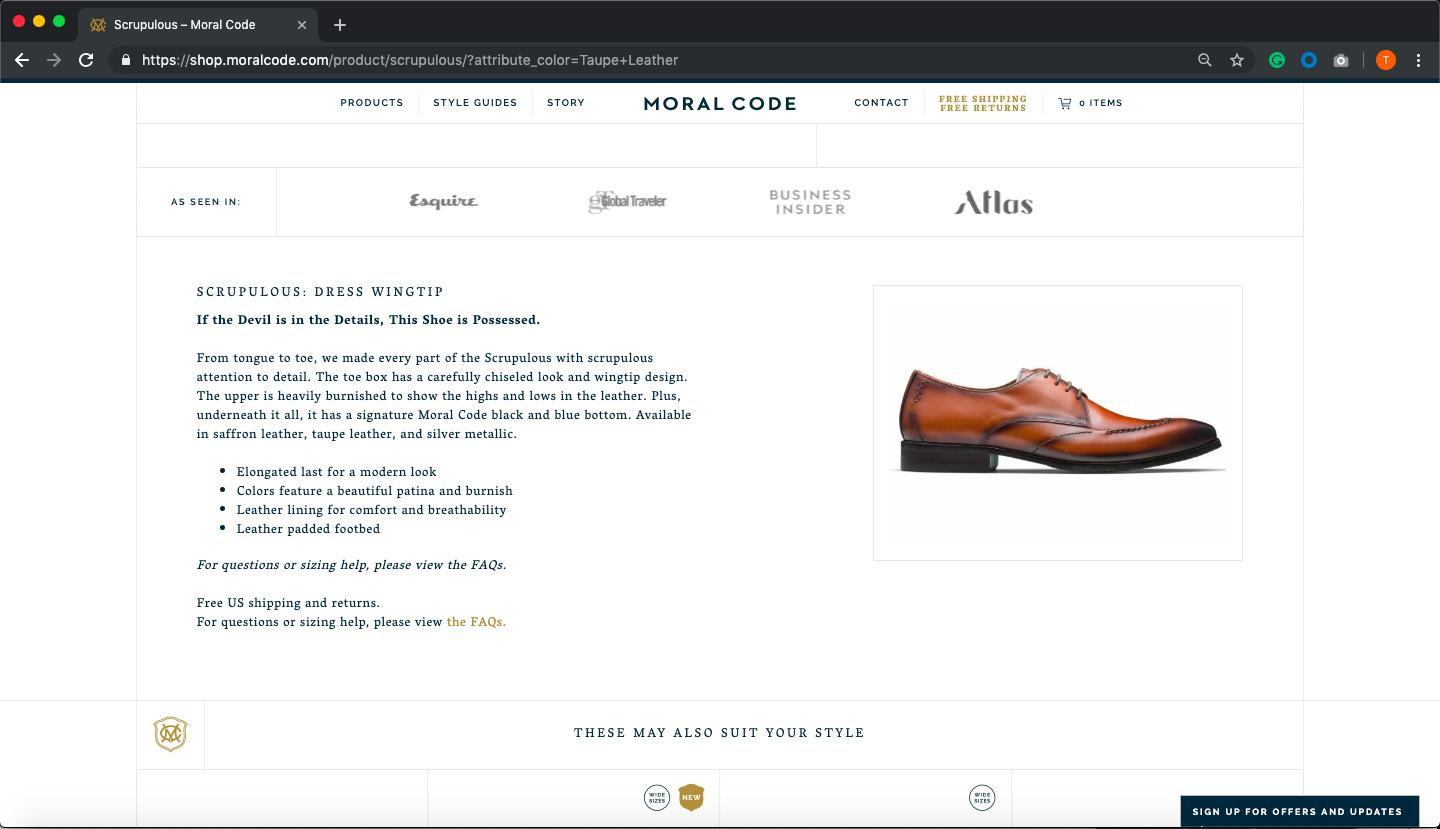Screen dimensions: 1440x829
Task: Click the Moral Code logo
Action: (720, 103)
